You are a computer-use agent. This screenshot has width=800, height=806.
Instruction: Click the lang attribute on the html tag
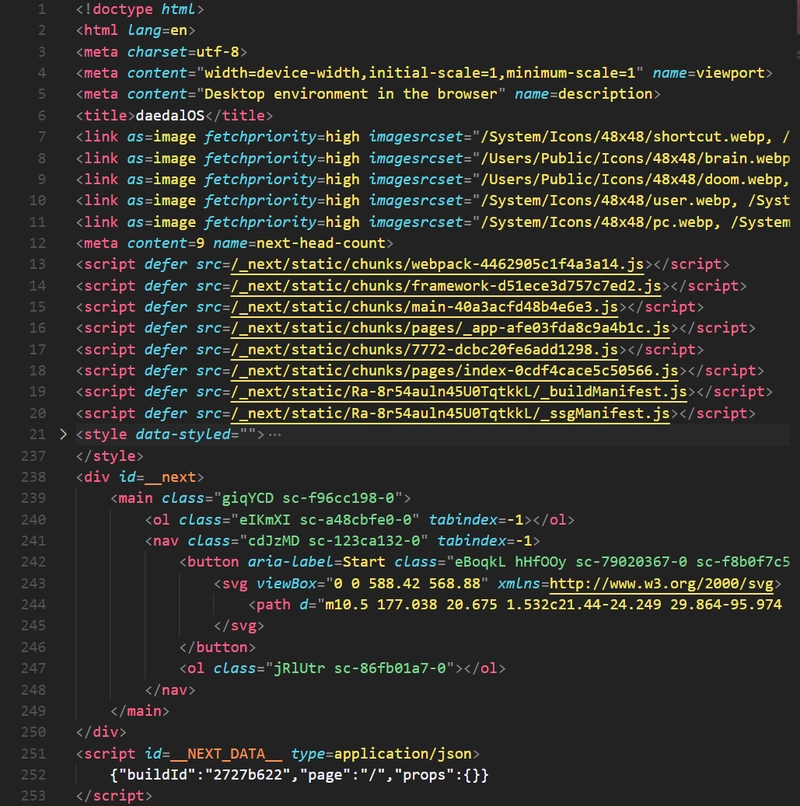pyautogui.click(x=144, y=30)
